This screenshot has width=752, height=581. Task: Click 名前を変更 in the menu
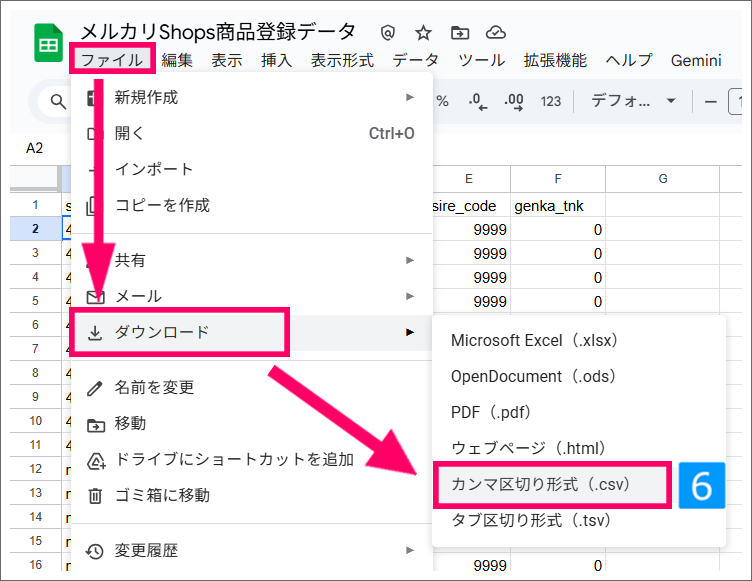pyautogui.click(x=154, y=387)
